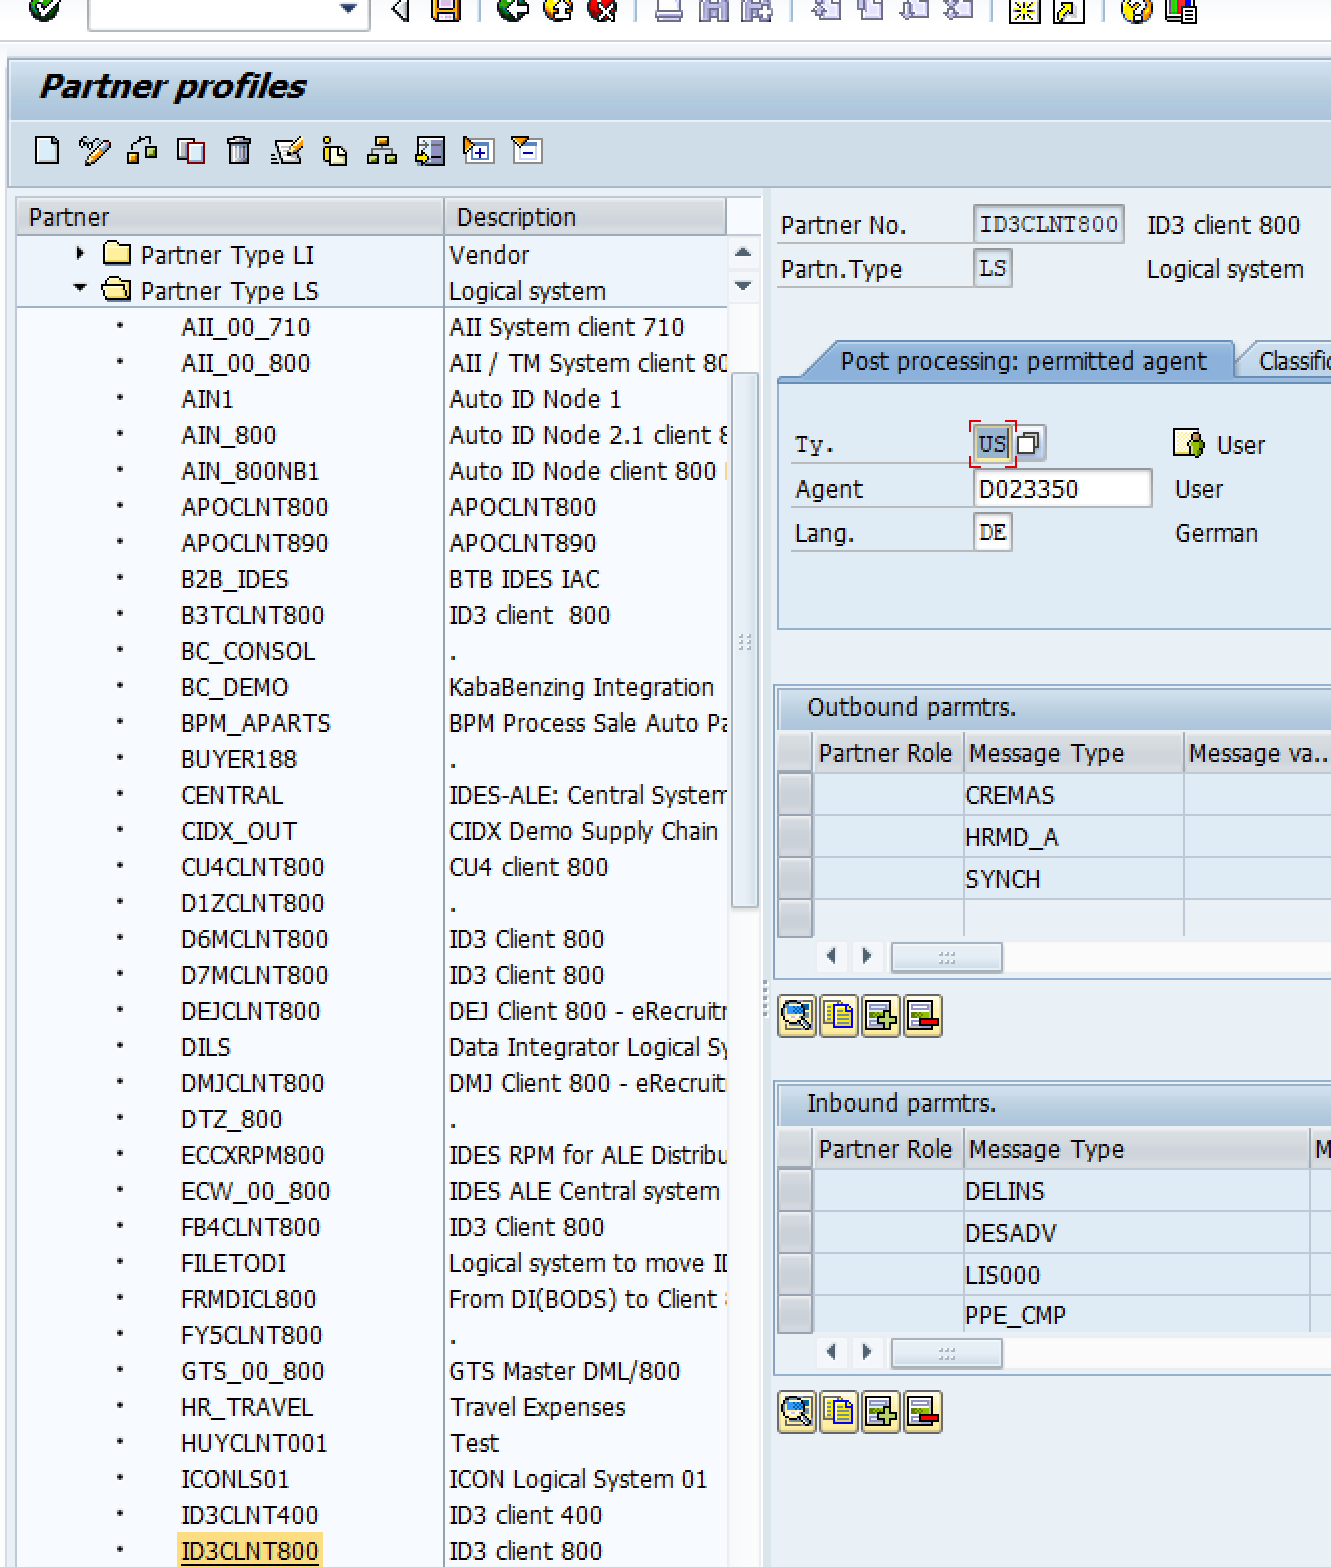
Task: Click the Agent input field
Action: (x=1061, y=489)
